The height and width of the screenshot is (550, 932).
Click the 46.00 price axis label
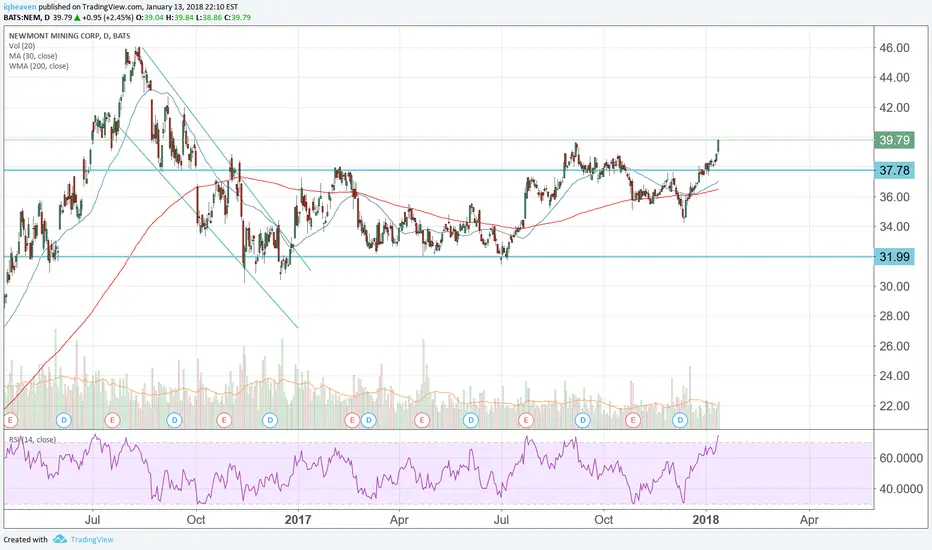pyautogui.click(x=895, y=48)
